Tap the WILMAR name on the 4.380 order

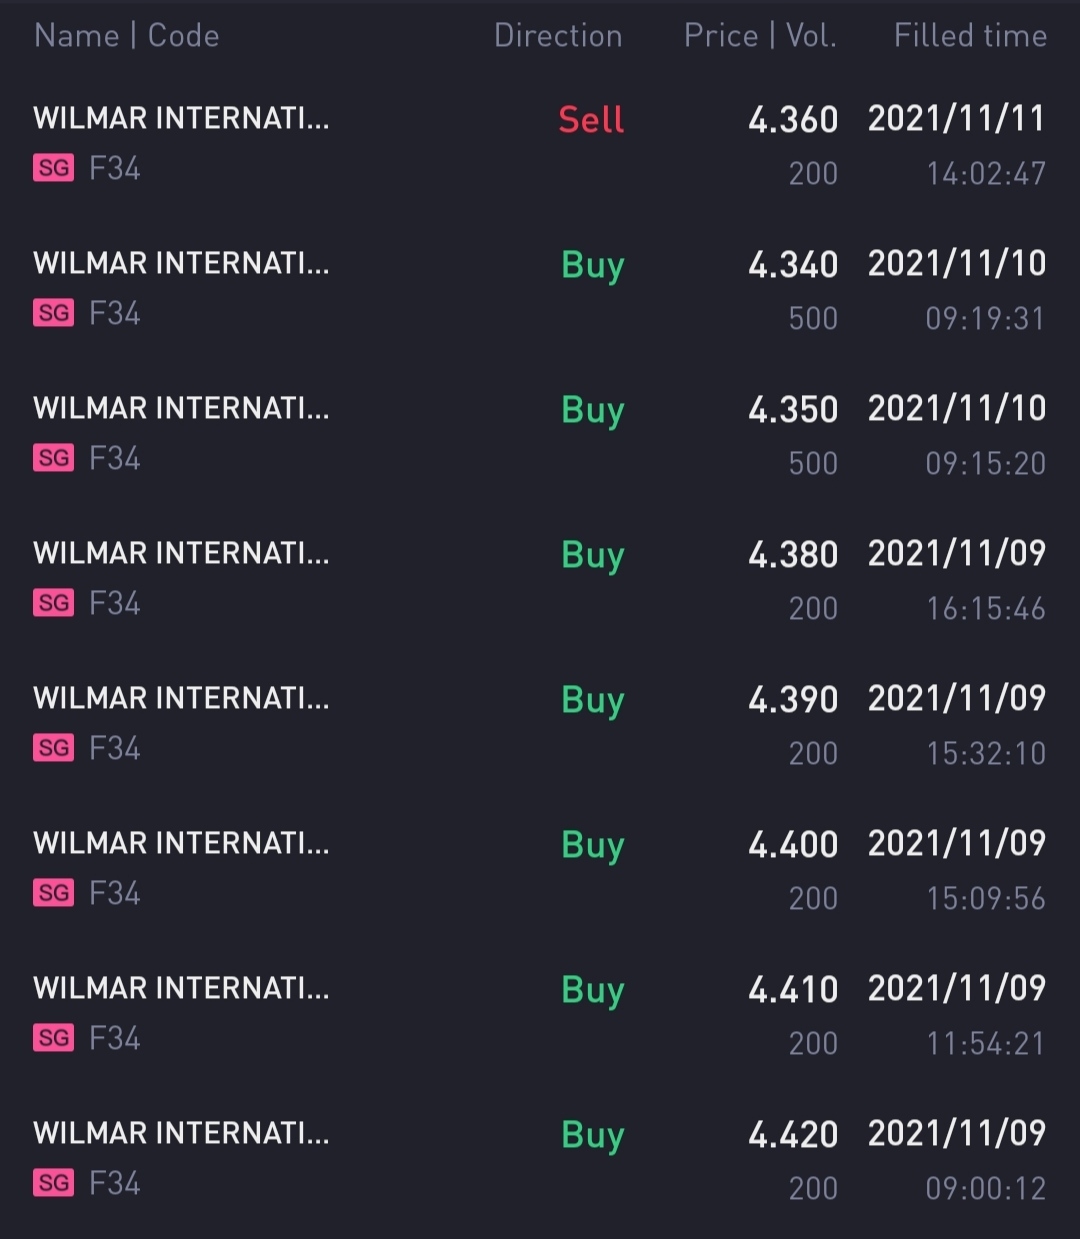pos(181,553)
